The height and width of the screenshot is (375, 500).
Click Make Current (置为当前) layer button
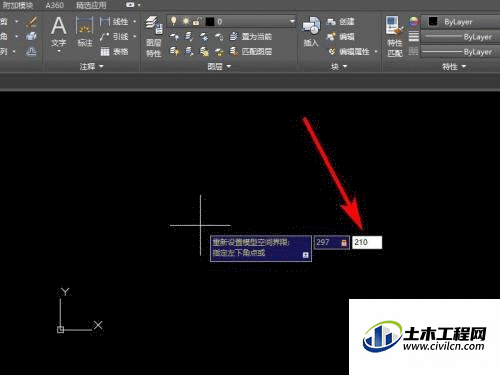(x=251, y=36)
